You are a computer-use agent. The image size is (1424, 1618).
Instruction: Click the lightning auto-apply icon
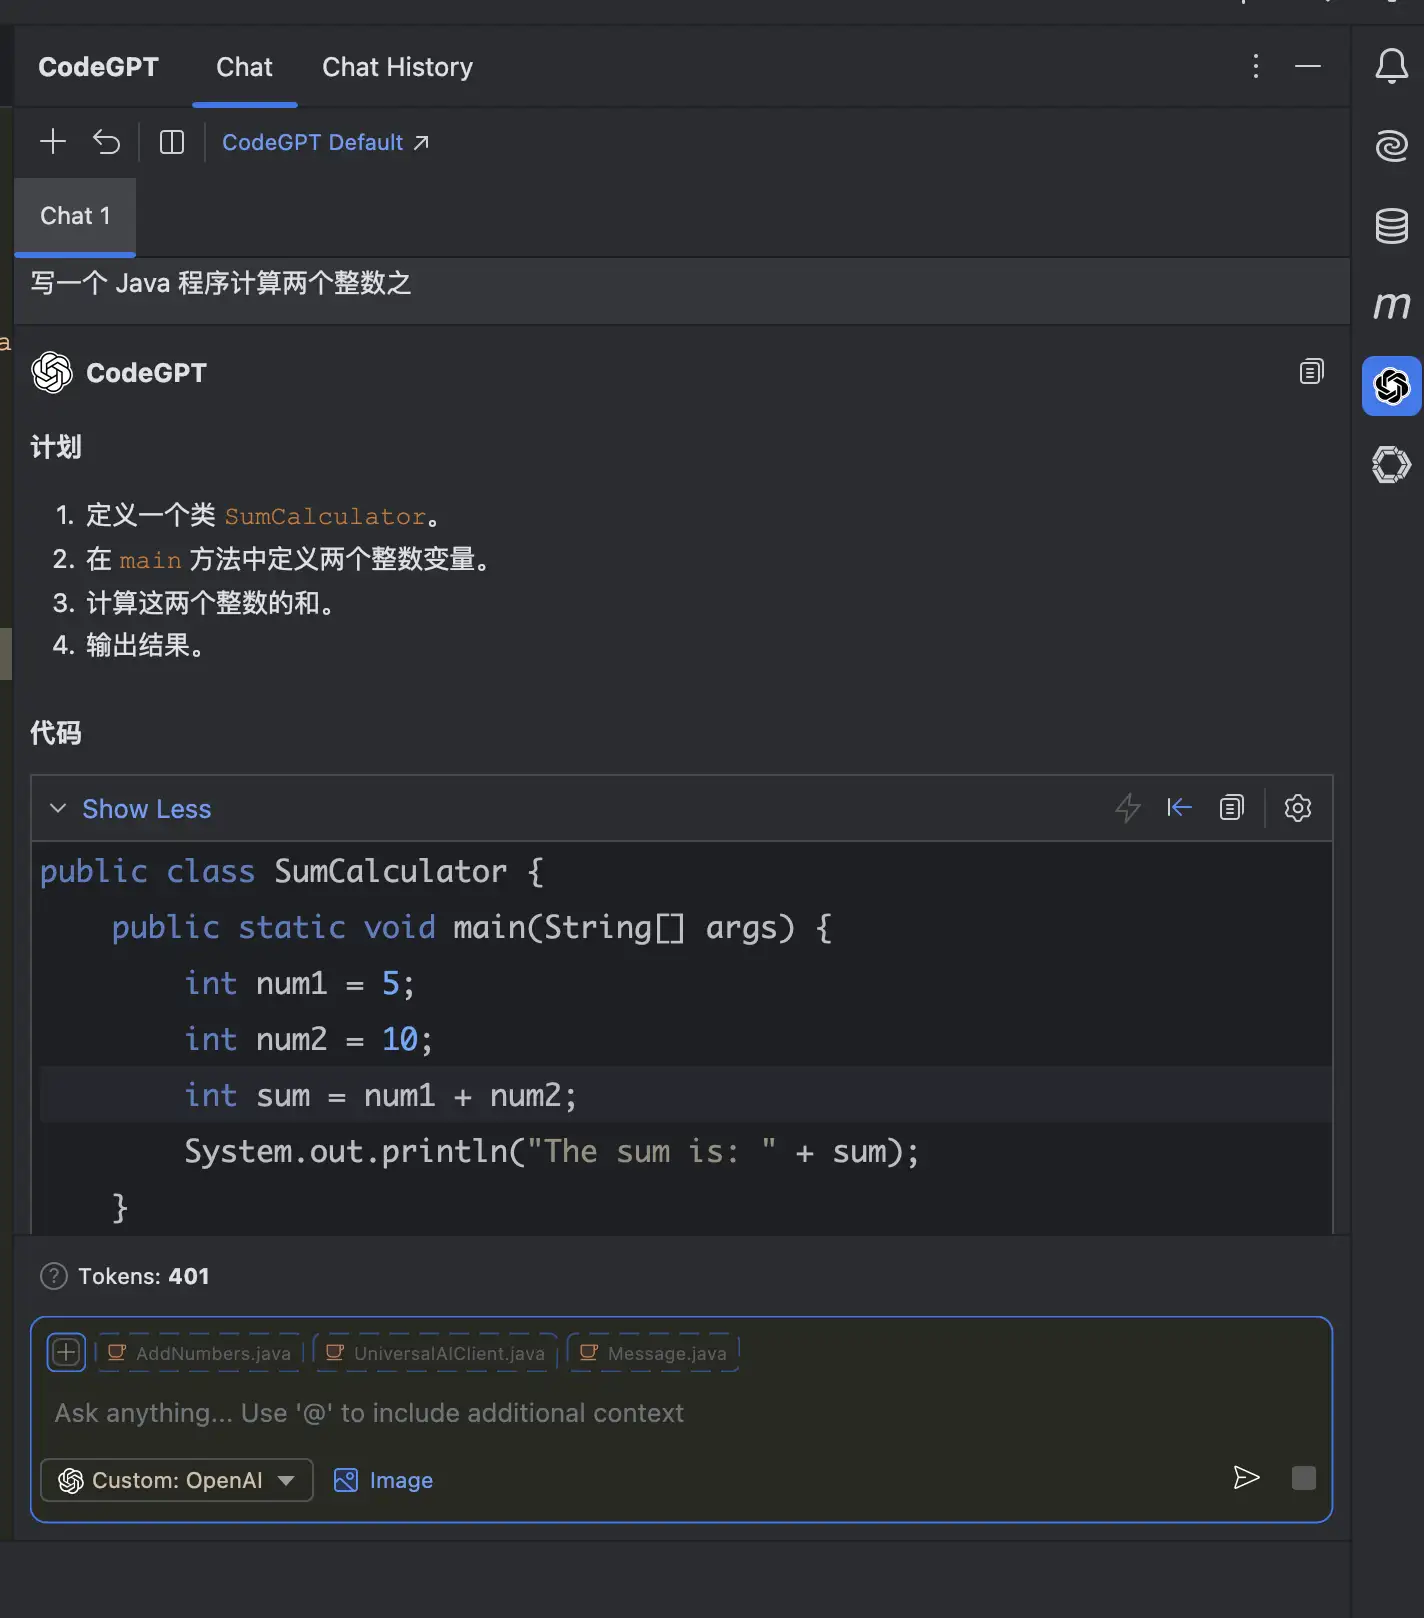click(x=1128, y=807)
